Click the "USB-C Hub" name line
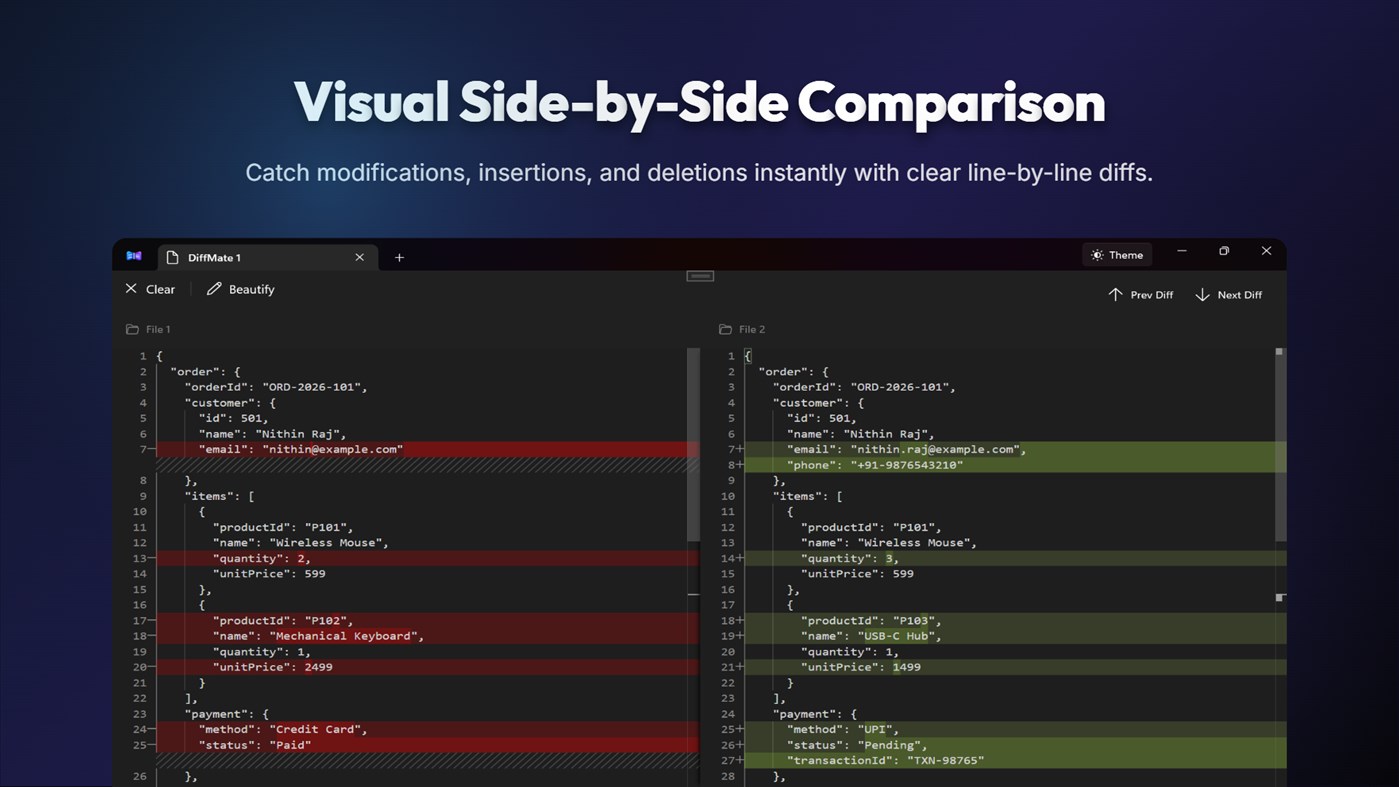 [x=1015, y=636]
